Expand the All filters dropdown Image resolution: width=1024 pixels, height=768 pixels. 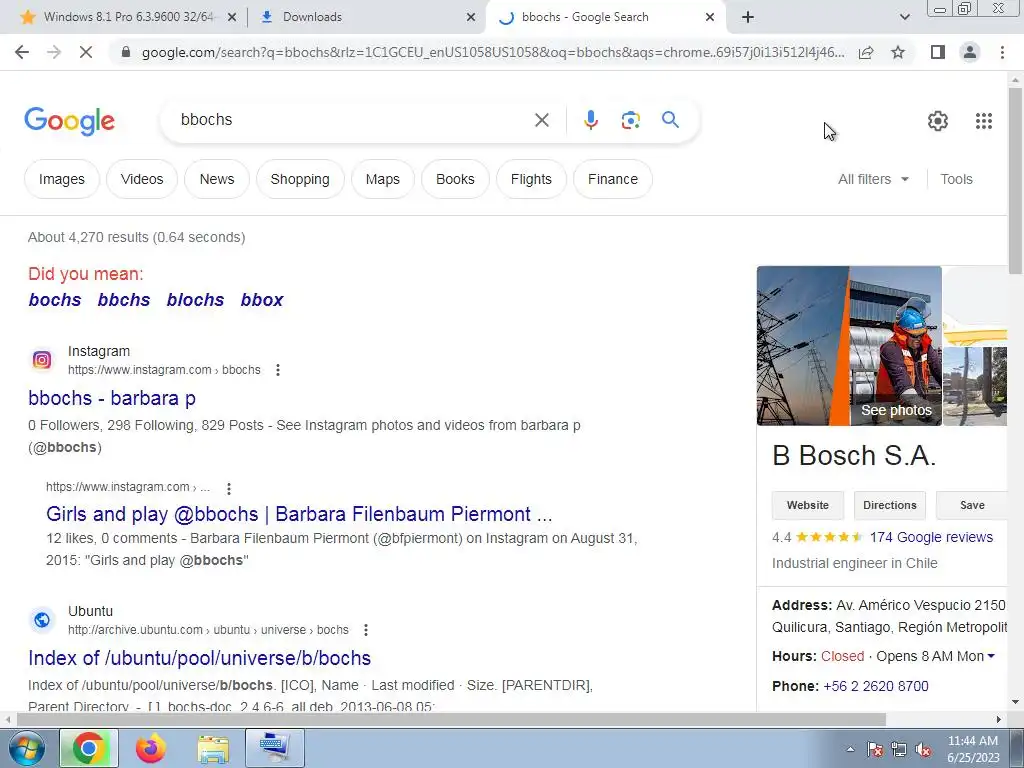point(873,179)
